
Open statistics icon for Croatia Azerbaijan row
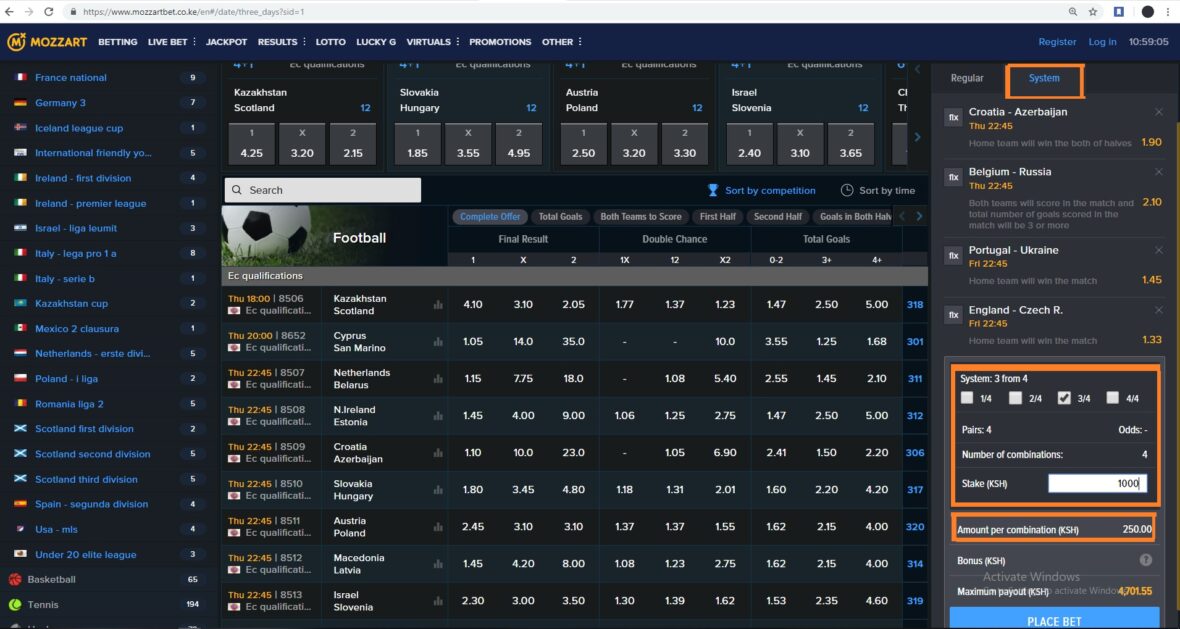[438, 453]
